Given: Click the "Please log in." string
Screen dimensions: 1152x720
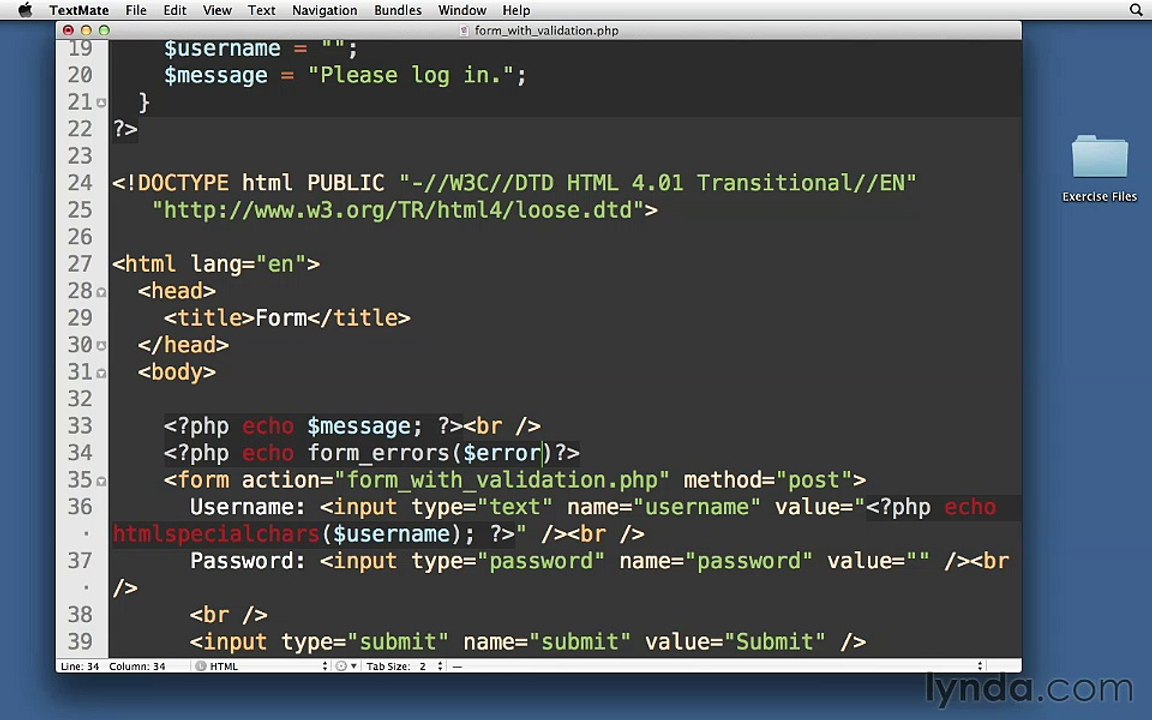Looking at the screenshot, I should 411,76.
